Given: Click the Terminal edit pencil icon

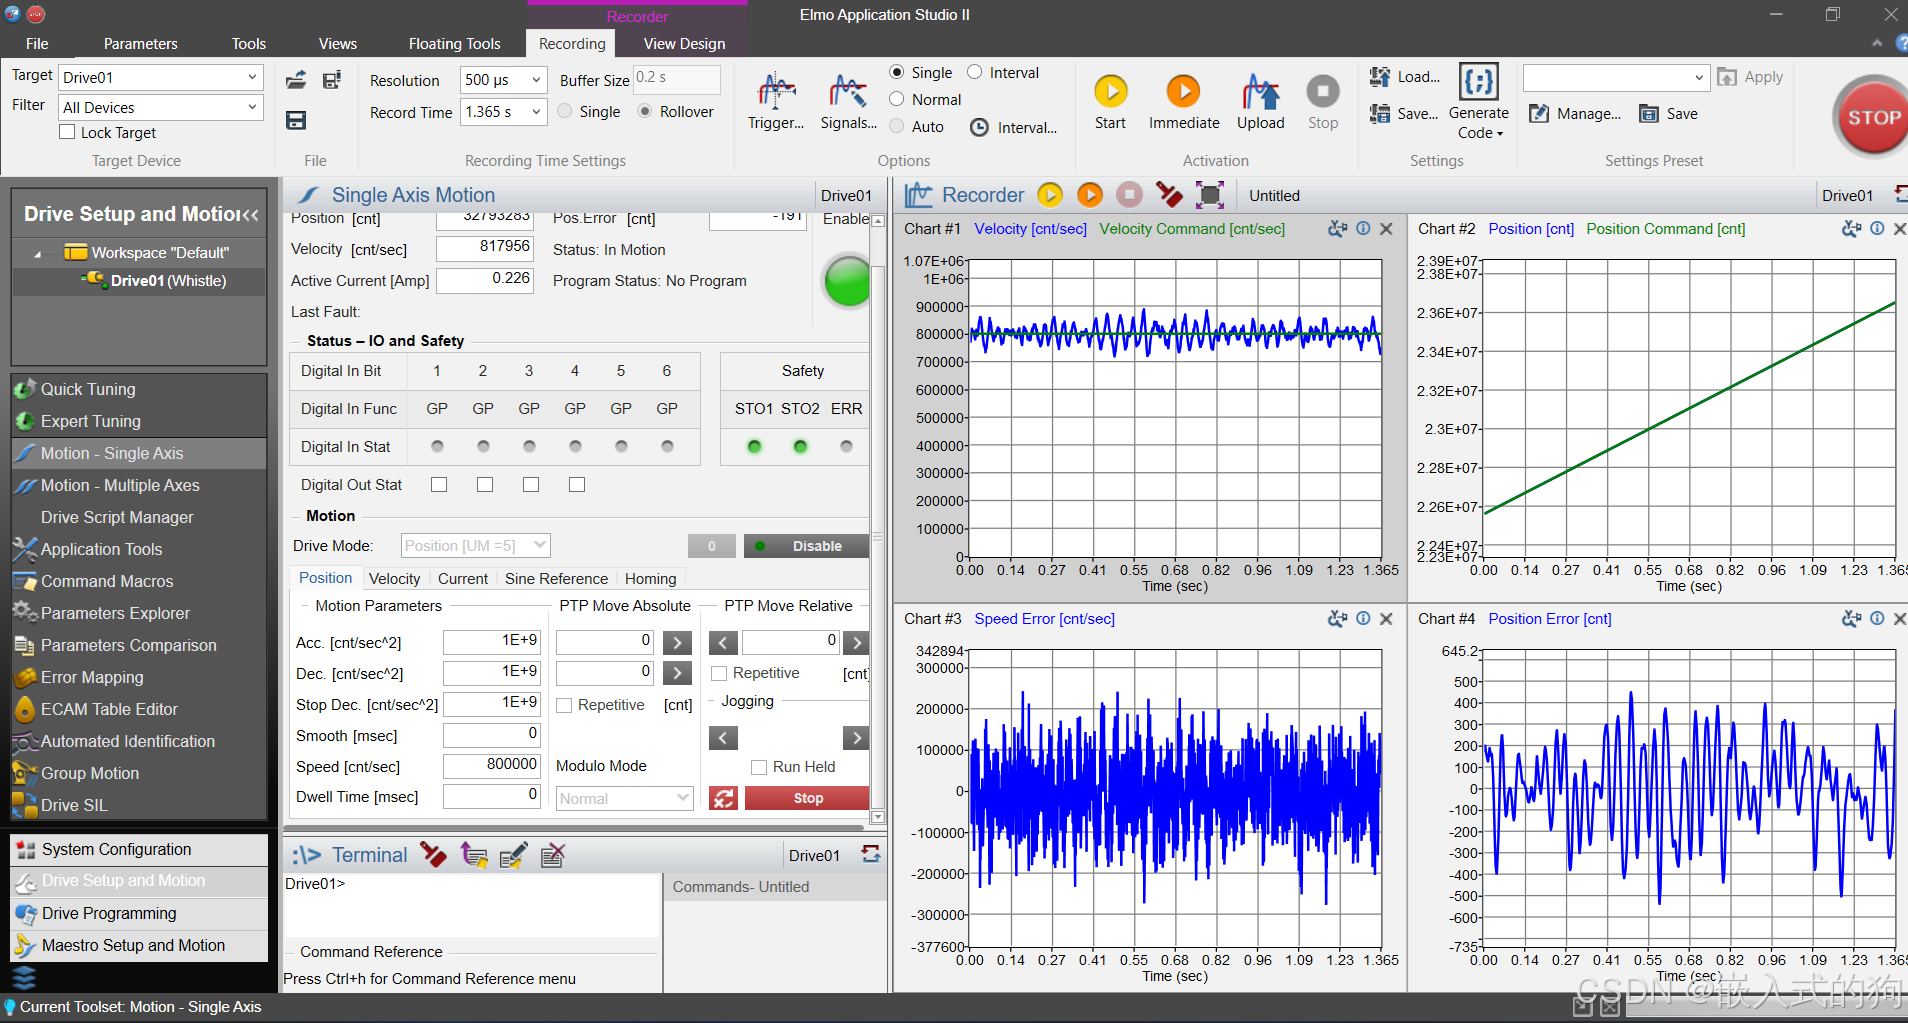Looking at the screenshot, I should [x=513, y=855].
